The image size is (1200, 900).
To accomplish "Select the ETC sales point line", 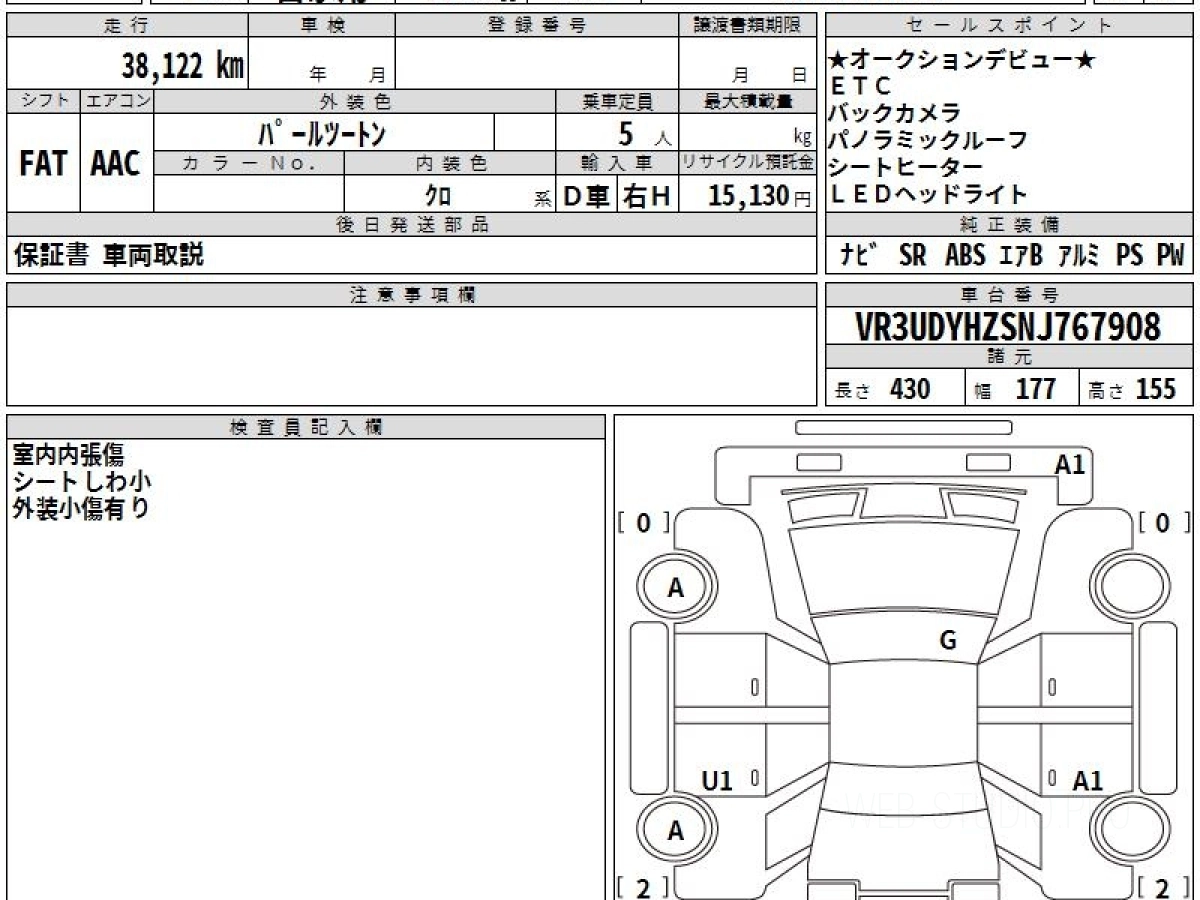I will (859, 87).
